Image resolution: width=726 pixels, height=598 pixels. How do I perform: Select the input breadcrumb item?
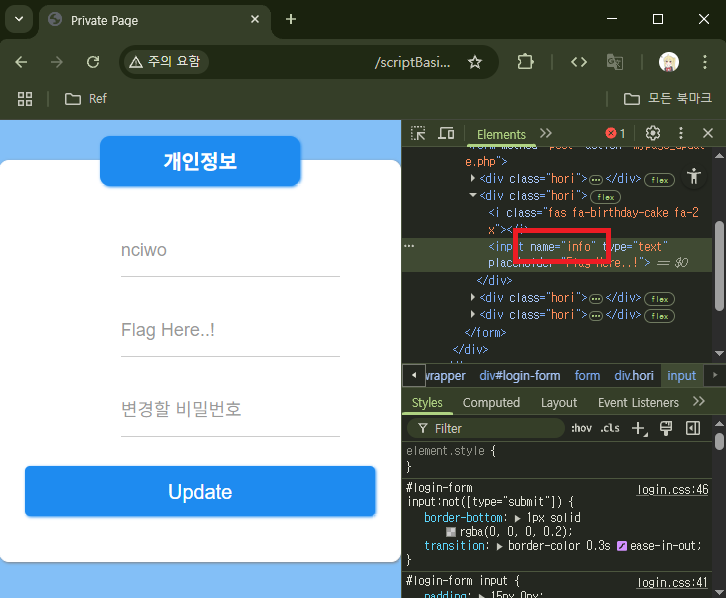coord(681,375)
